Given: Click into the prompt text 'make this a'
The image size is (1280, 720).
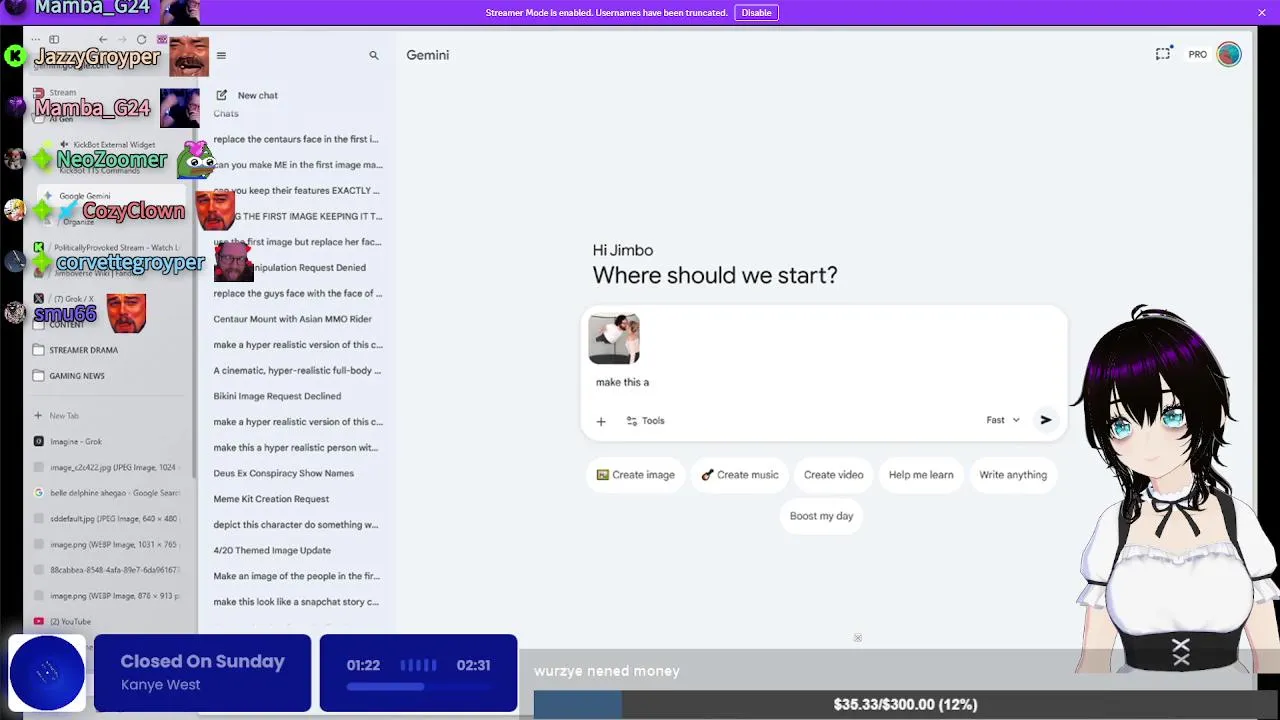Looking at the screenshot, I should pos(622,382).
